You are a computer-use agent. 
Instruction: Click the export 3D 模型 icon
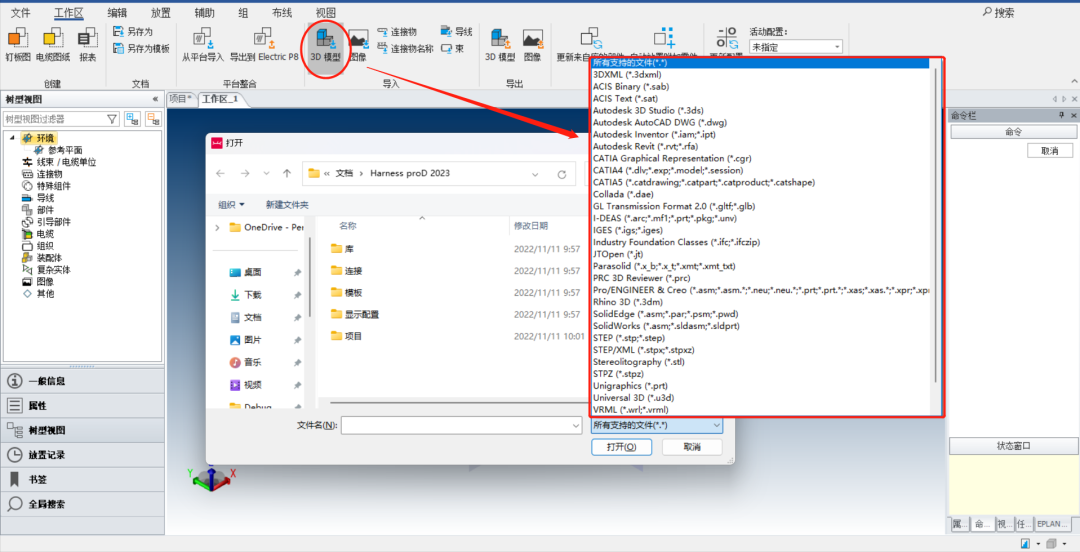click(500, 39)
